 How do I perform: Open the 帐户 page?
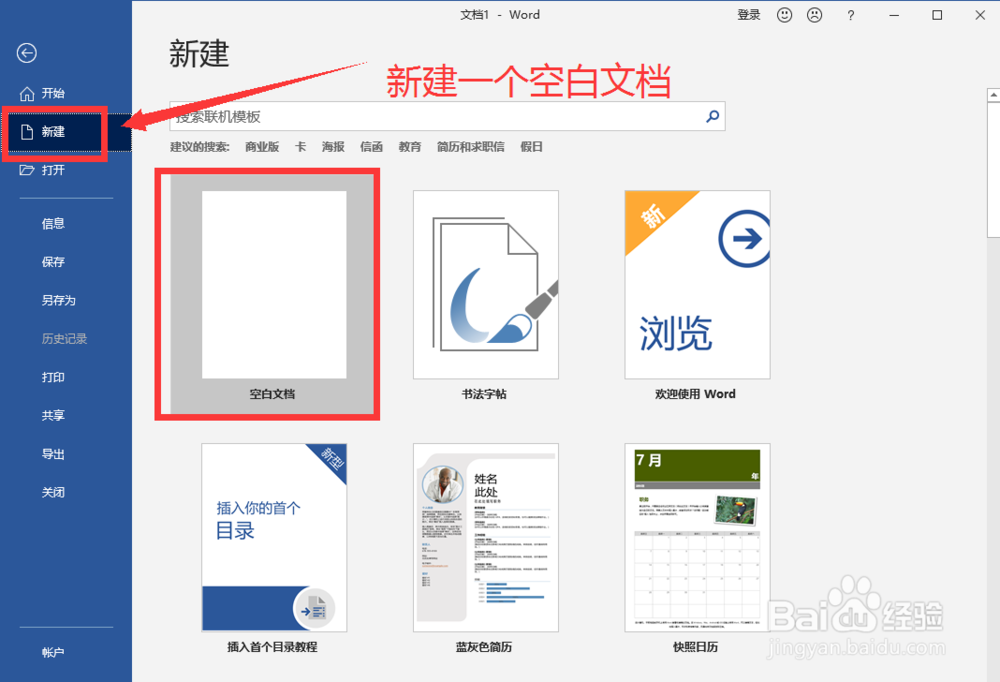click(53, 653)
